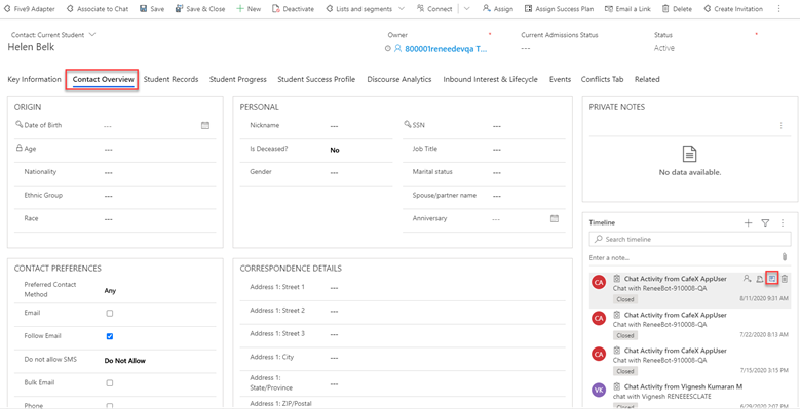Toggle the Email checkbox in Contact Preferences
This screenshot has height=409, width=800.
tap(110, 314)
